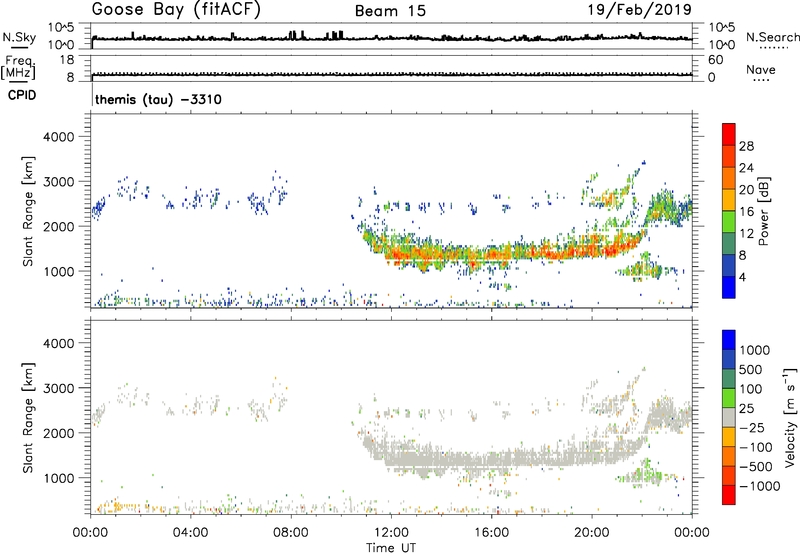Image resolution: width=800 pixels, height=554 pixels.
Task: Click the "24" power colorbar label
Action: 746,168
